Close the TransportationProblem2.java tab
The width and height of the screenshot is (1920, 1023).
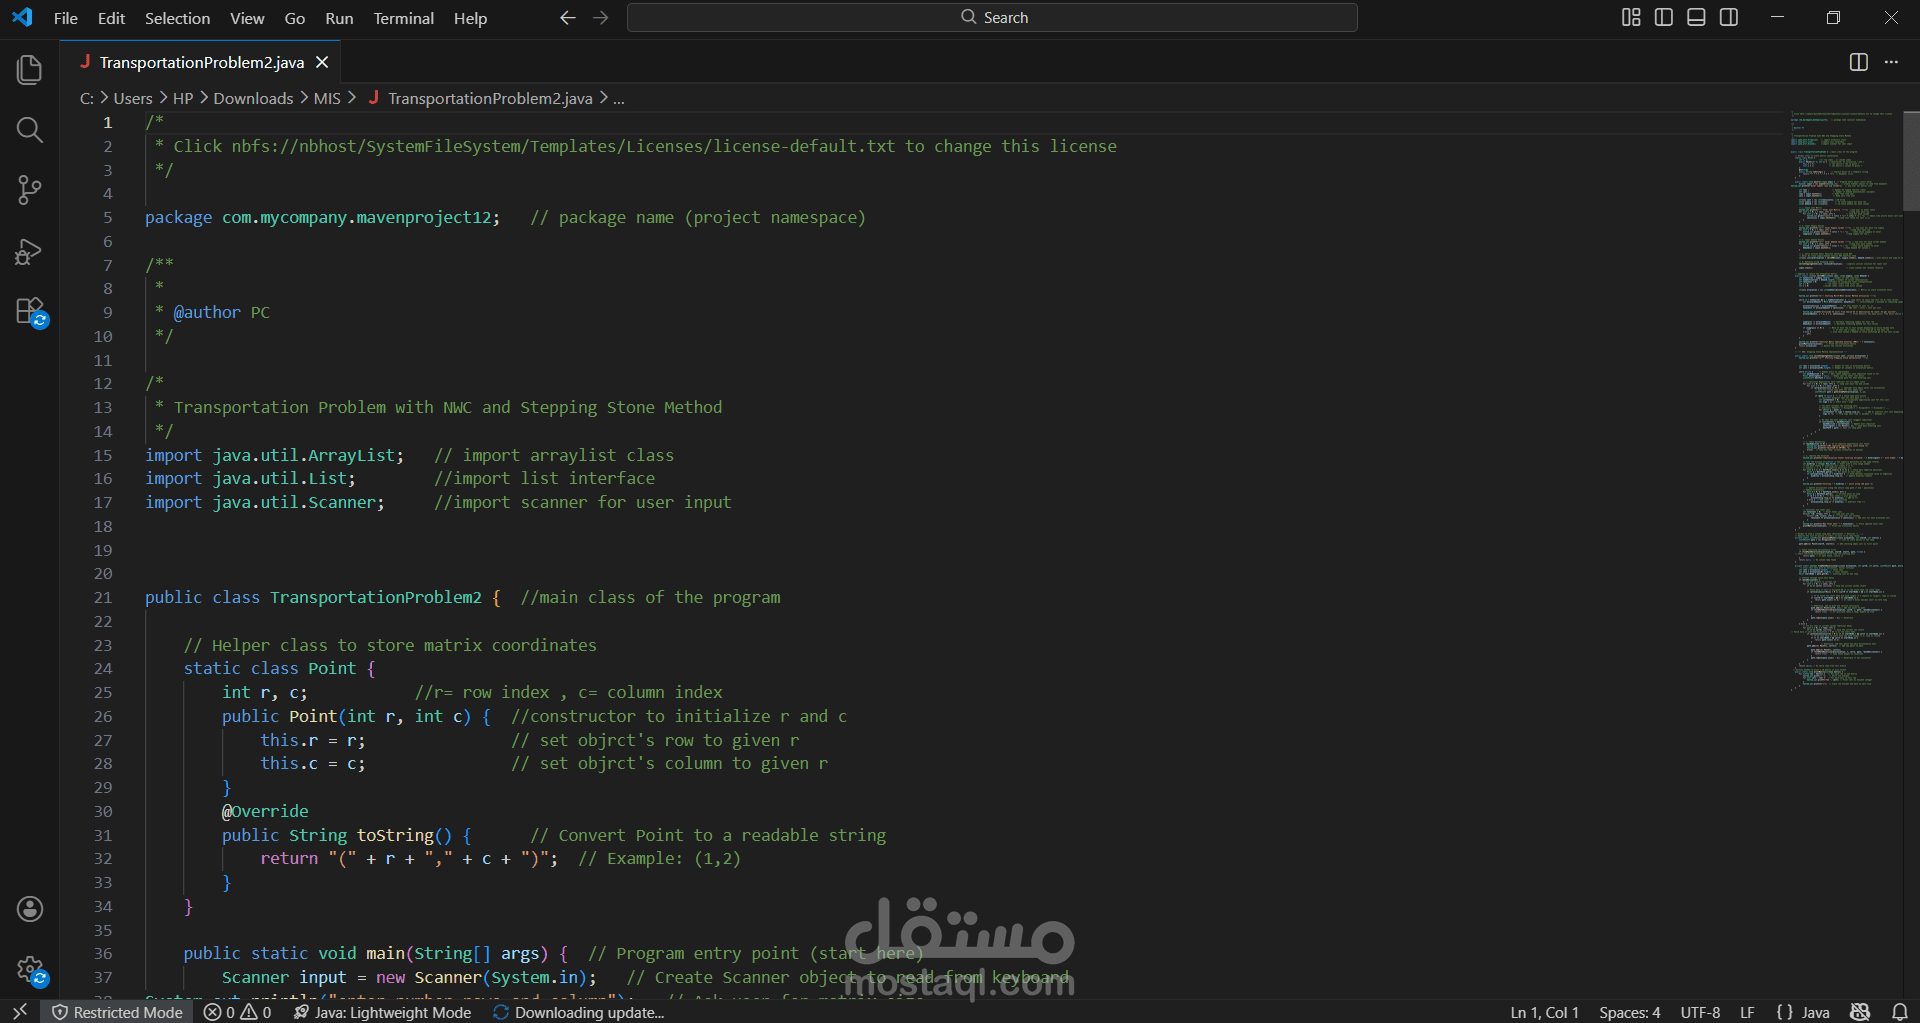coord(322,62)
